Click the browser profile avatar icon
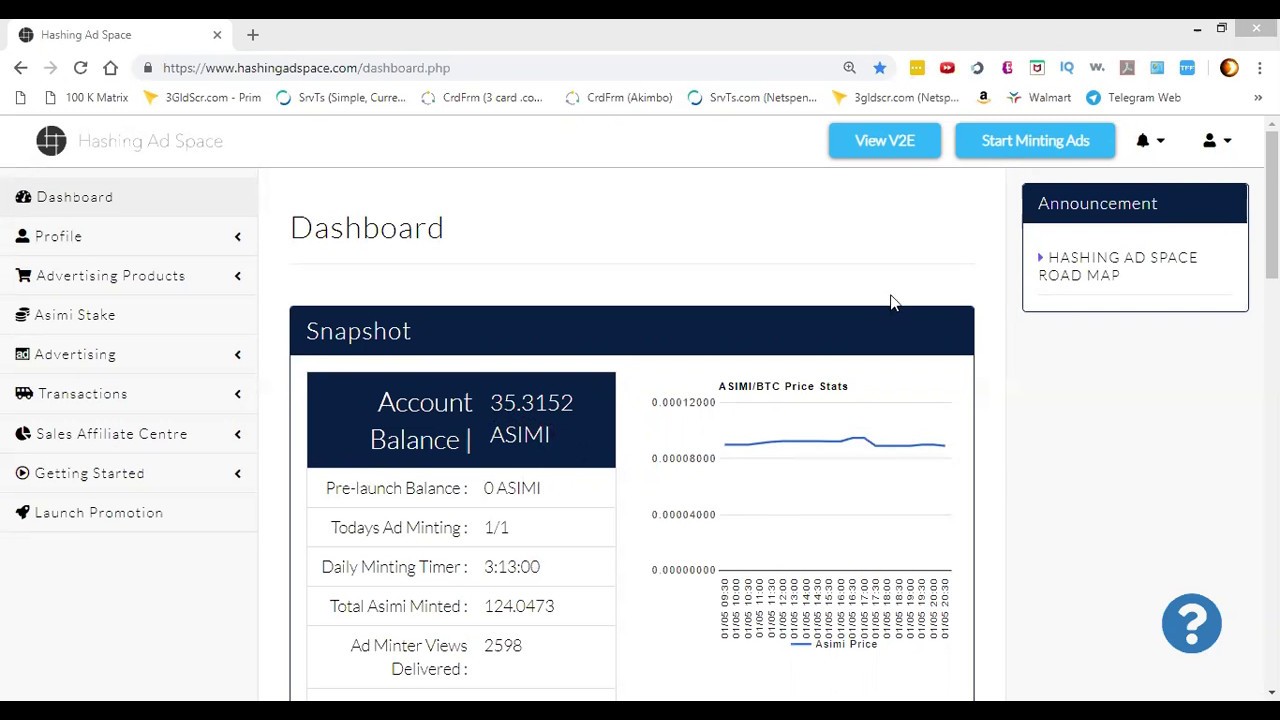The width and height of the screenshot is (1280, 720). [1230, 68]
